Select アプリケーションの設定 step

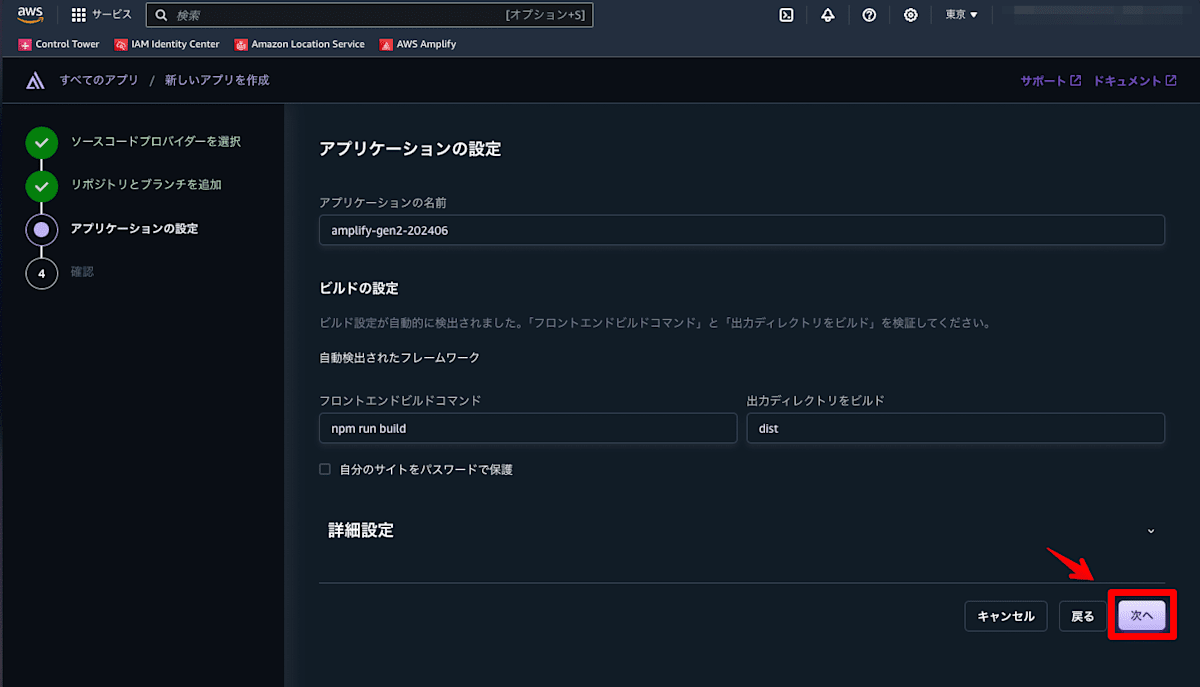click(x=135, y=228)
